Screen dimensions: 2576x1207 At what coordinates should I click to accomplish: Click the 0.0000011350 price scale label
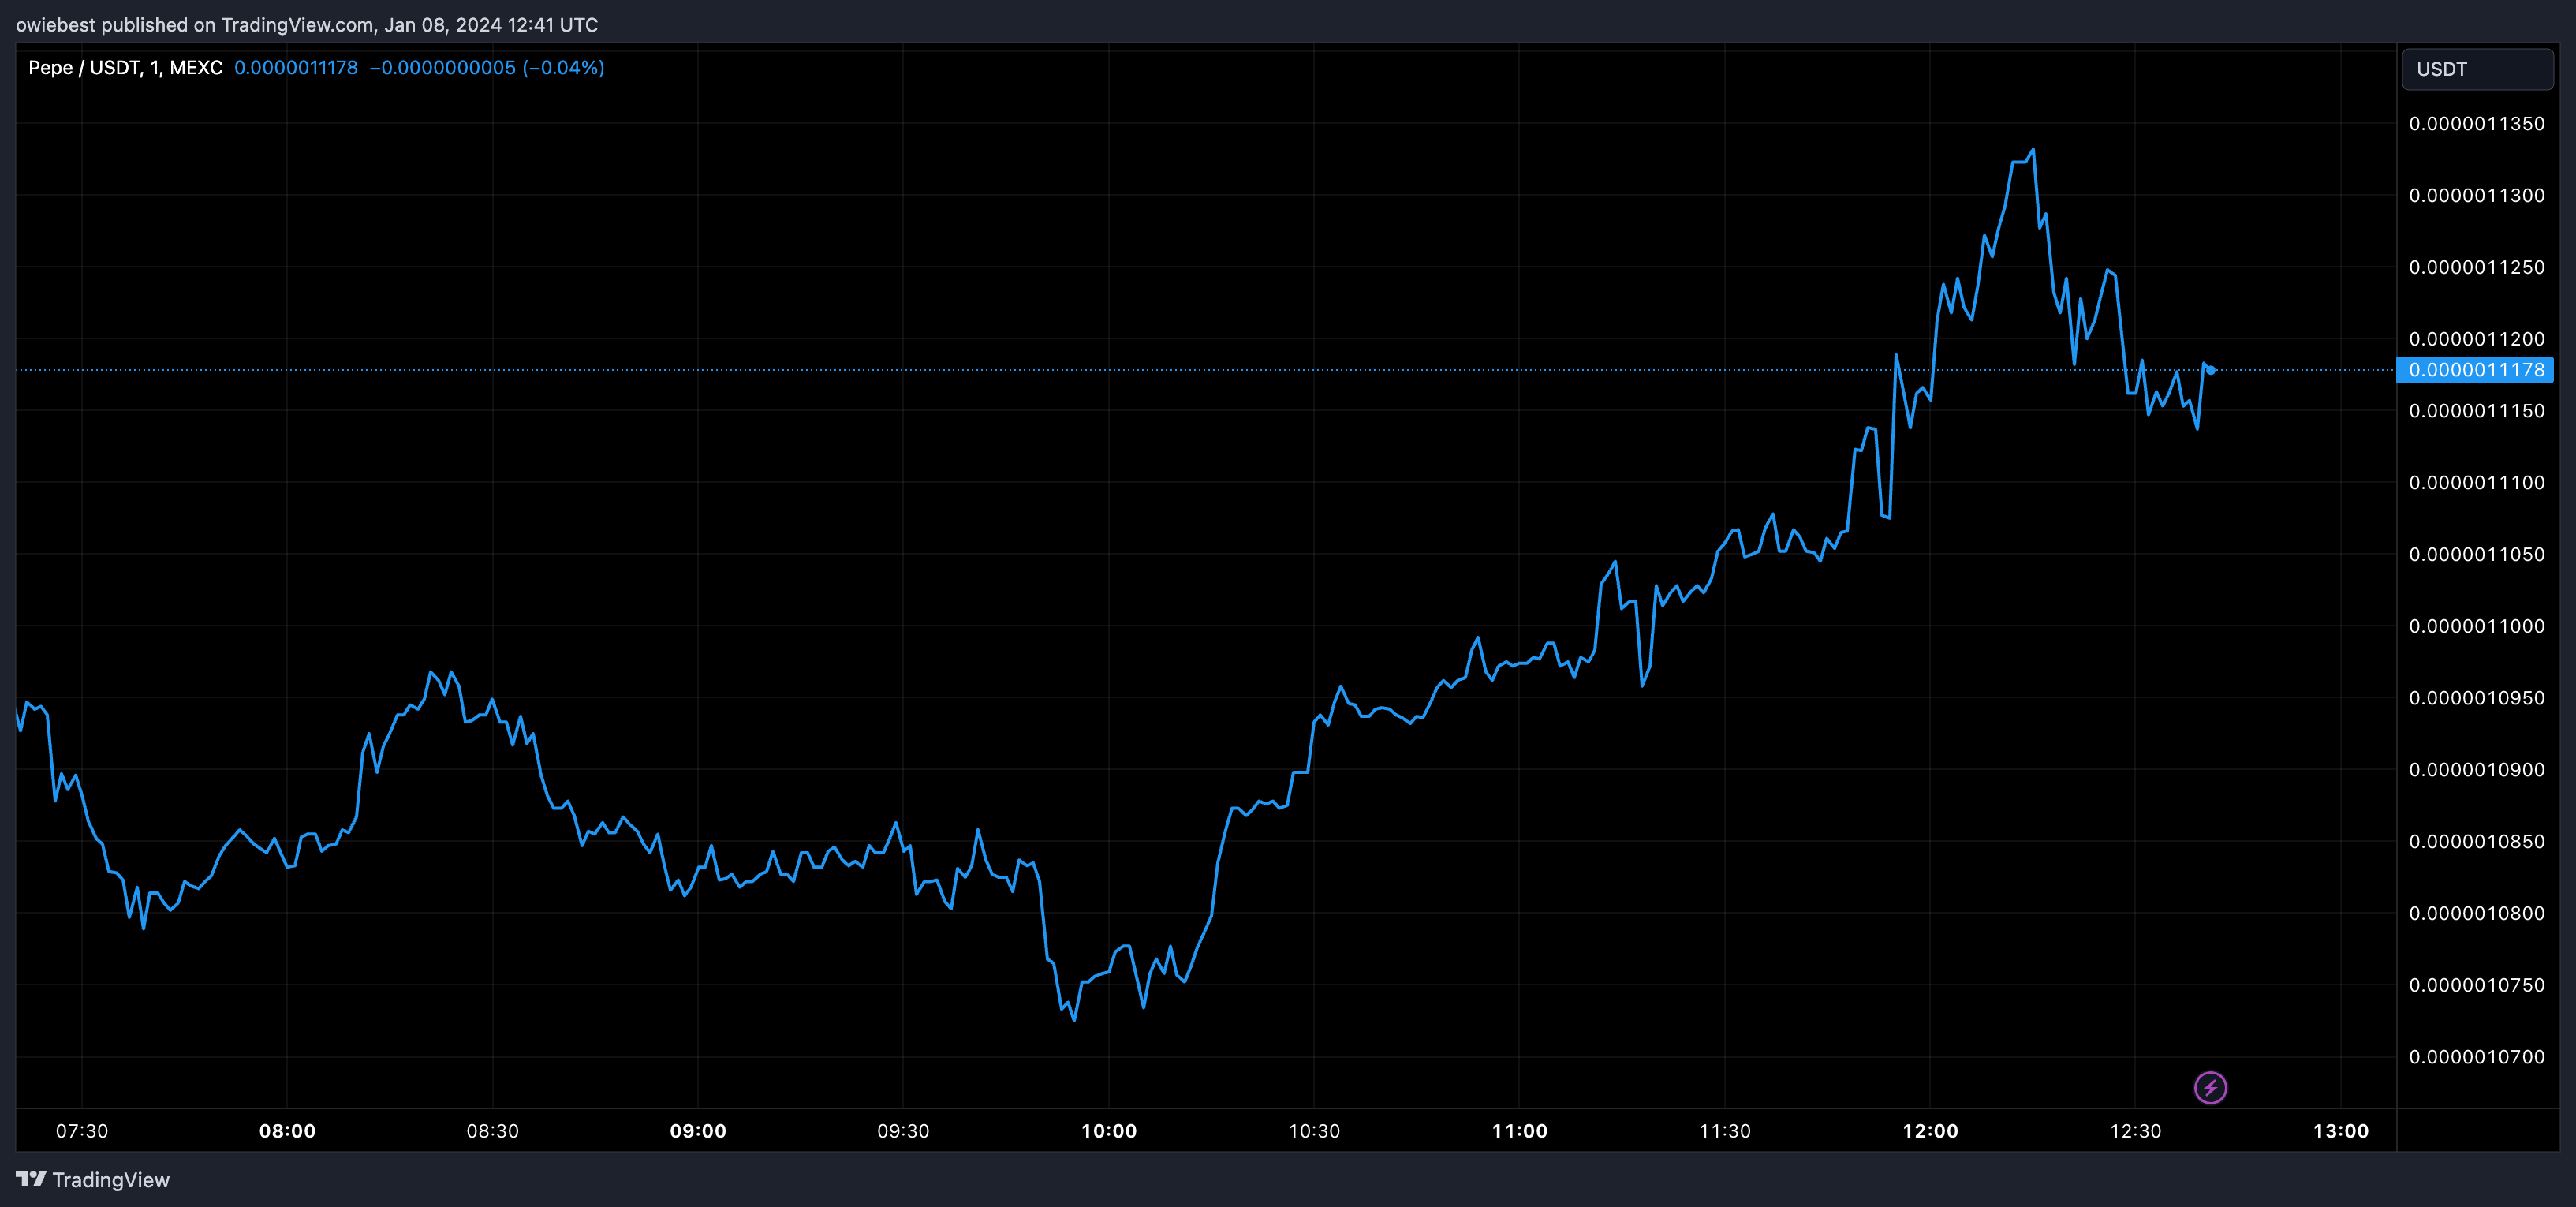click(x=2476, y=124)
